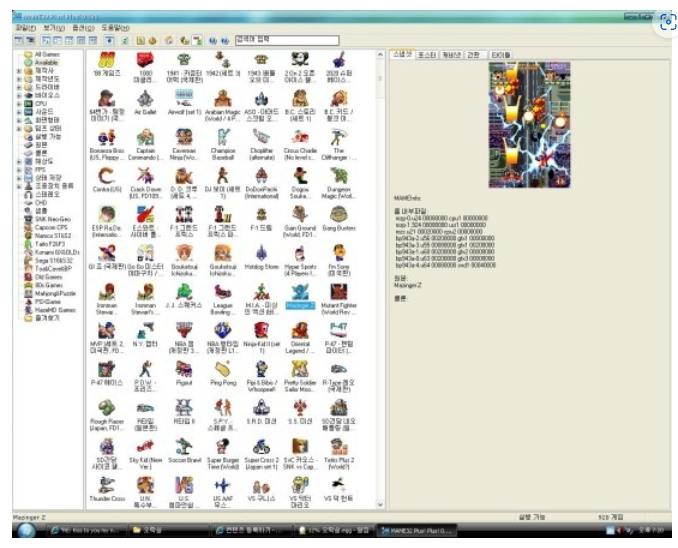Image resolution: width=678 pixels, height=548 pixels.
Task: Expand the 드라이버 folder node
Action: [19, 87]
